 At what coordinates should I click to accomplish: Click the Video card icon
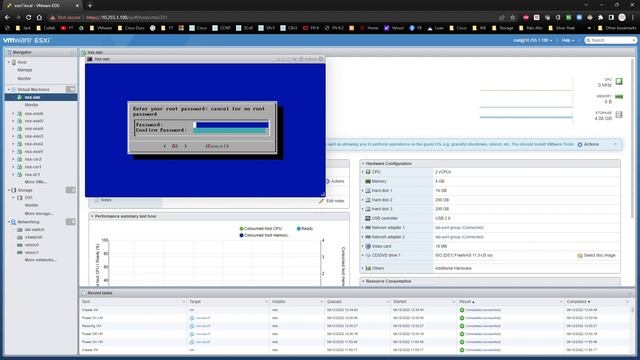368,246
